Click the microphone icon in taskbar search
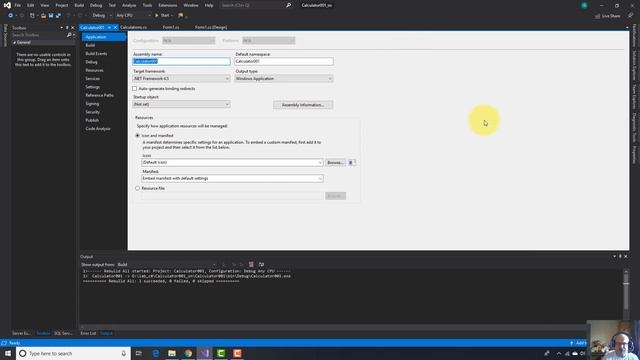 (124, 353)
